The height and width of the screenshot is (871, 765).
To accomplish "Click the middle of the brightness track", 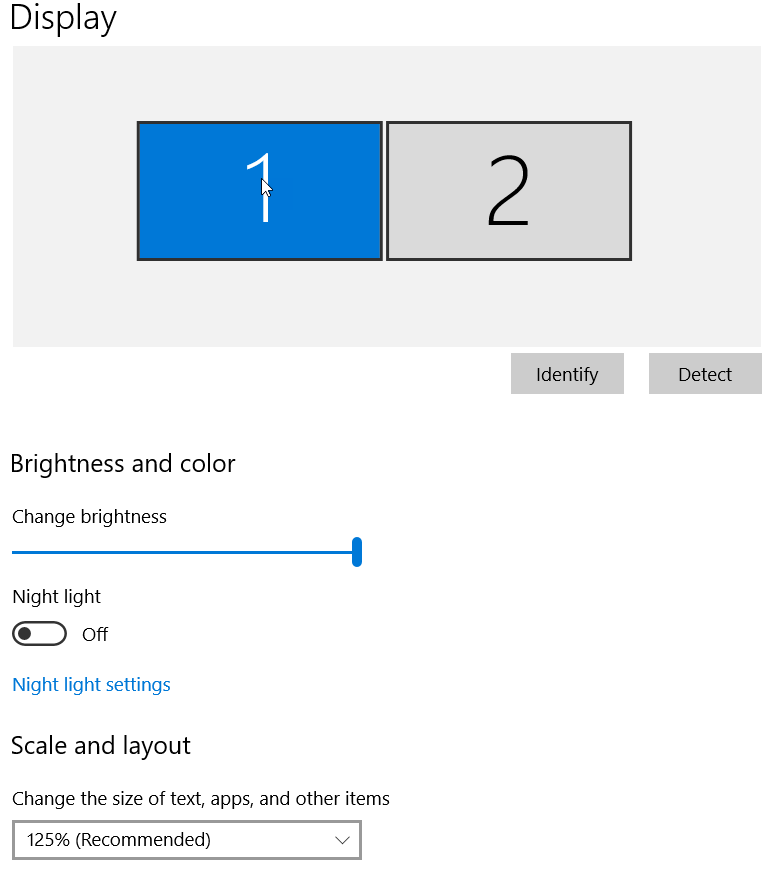I will [x=184, y=552].
